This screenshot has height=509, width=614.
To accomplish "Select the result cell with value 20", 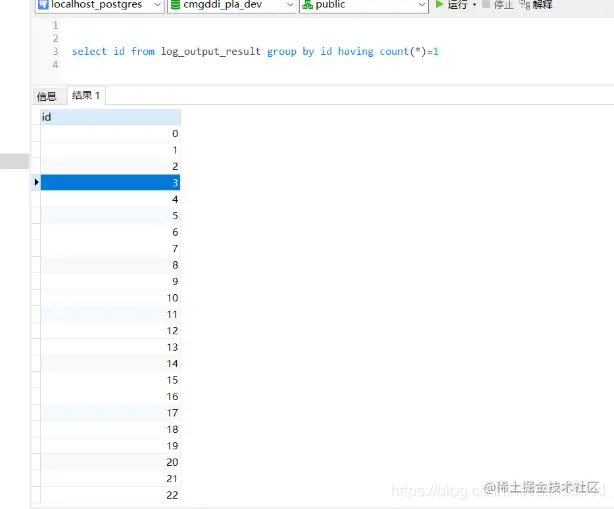I will [x=110, y=462].
